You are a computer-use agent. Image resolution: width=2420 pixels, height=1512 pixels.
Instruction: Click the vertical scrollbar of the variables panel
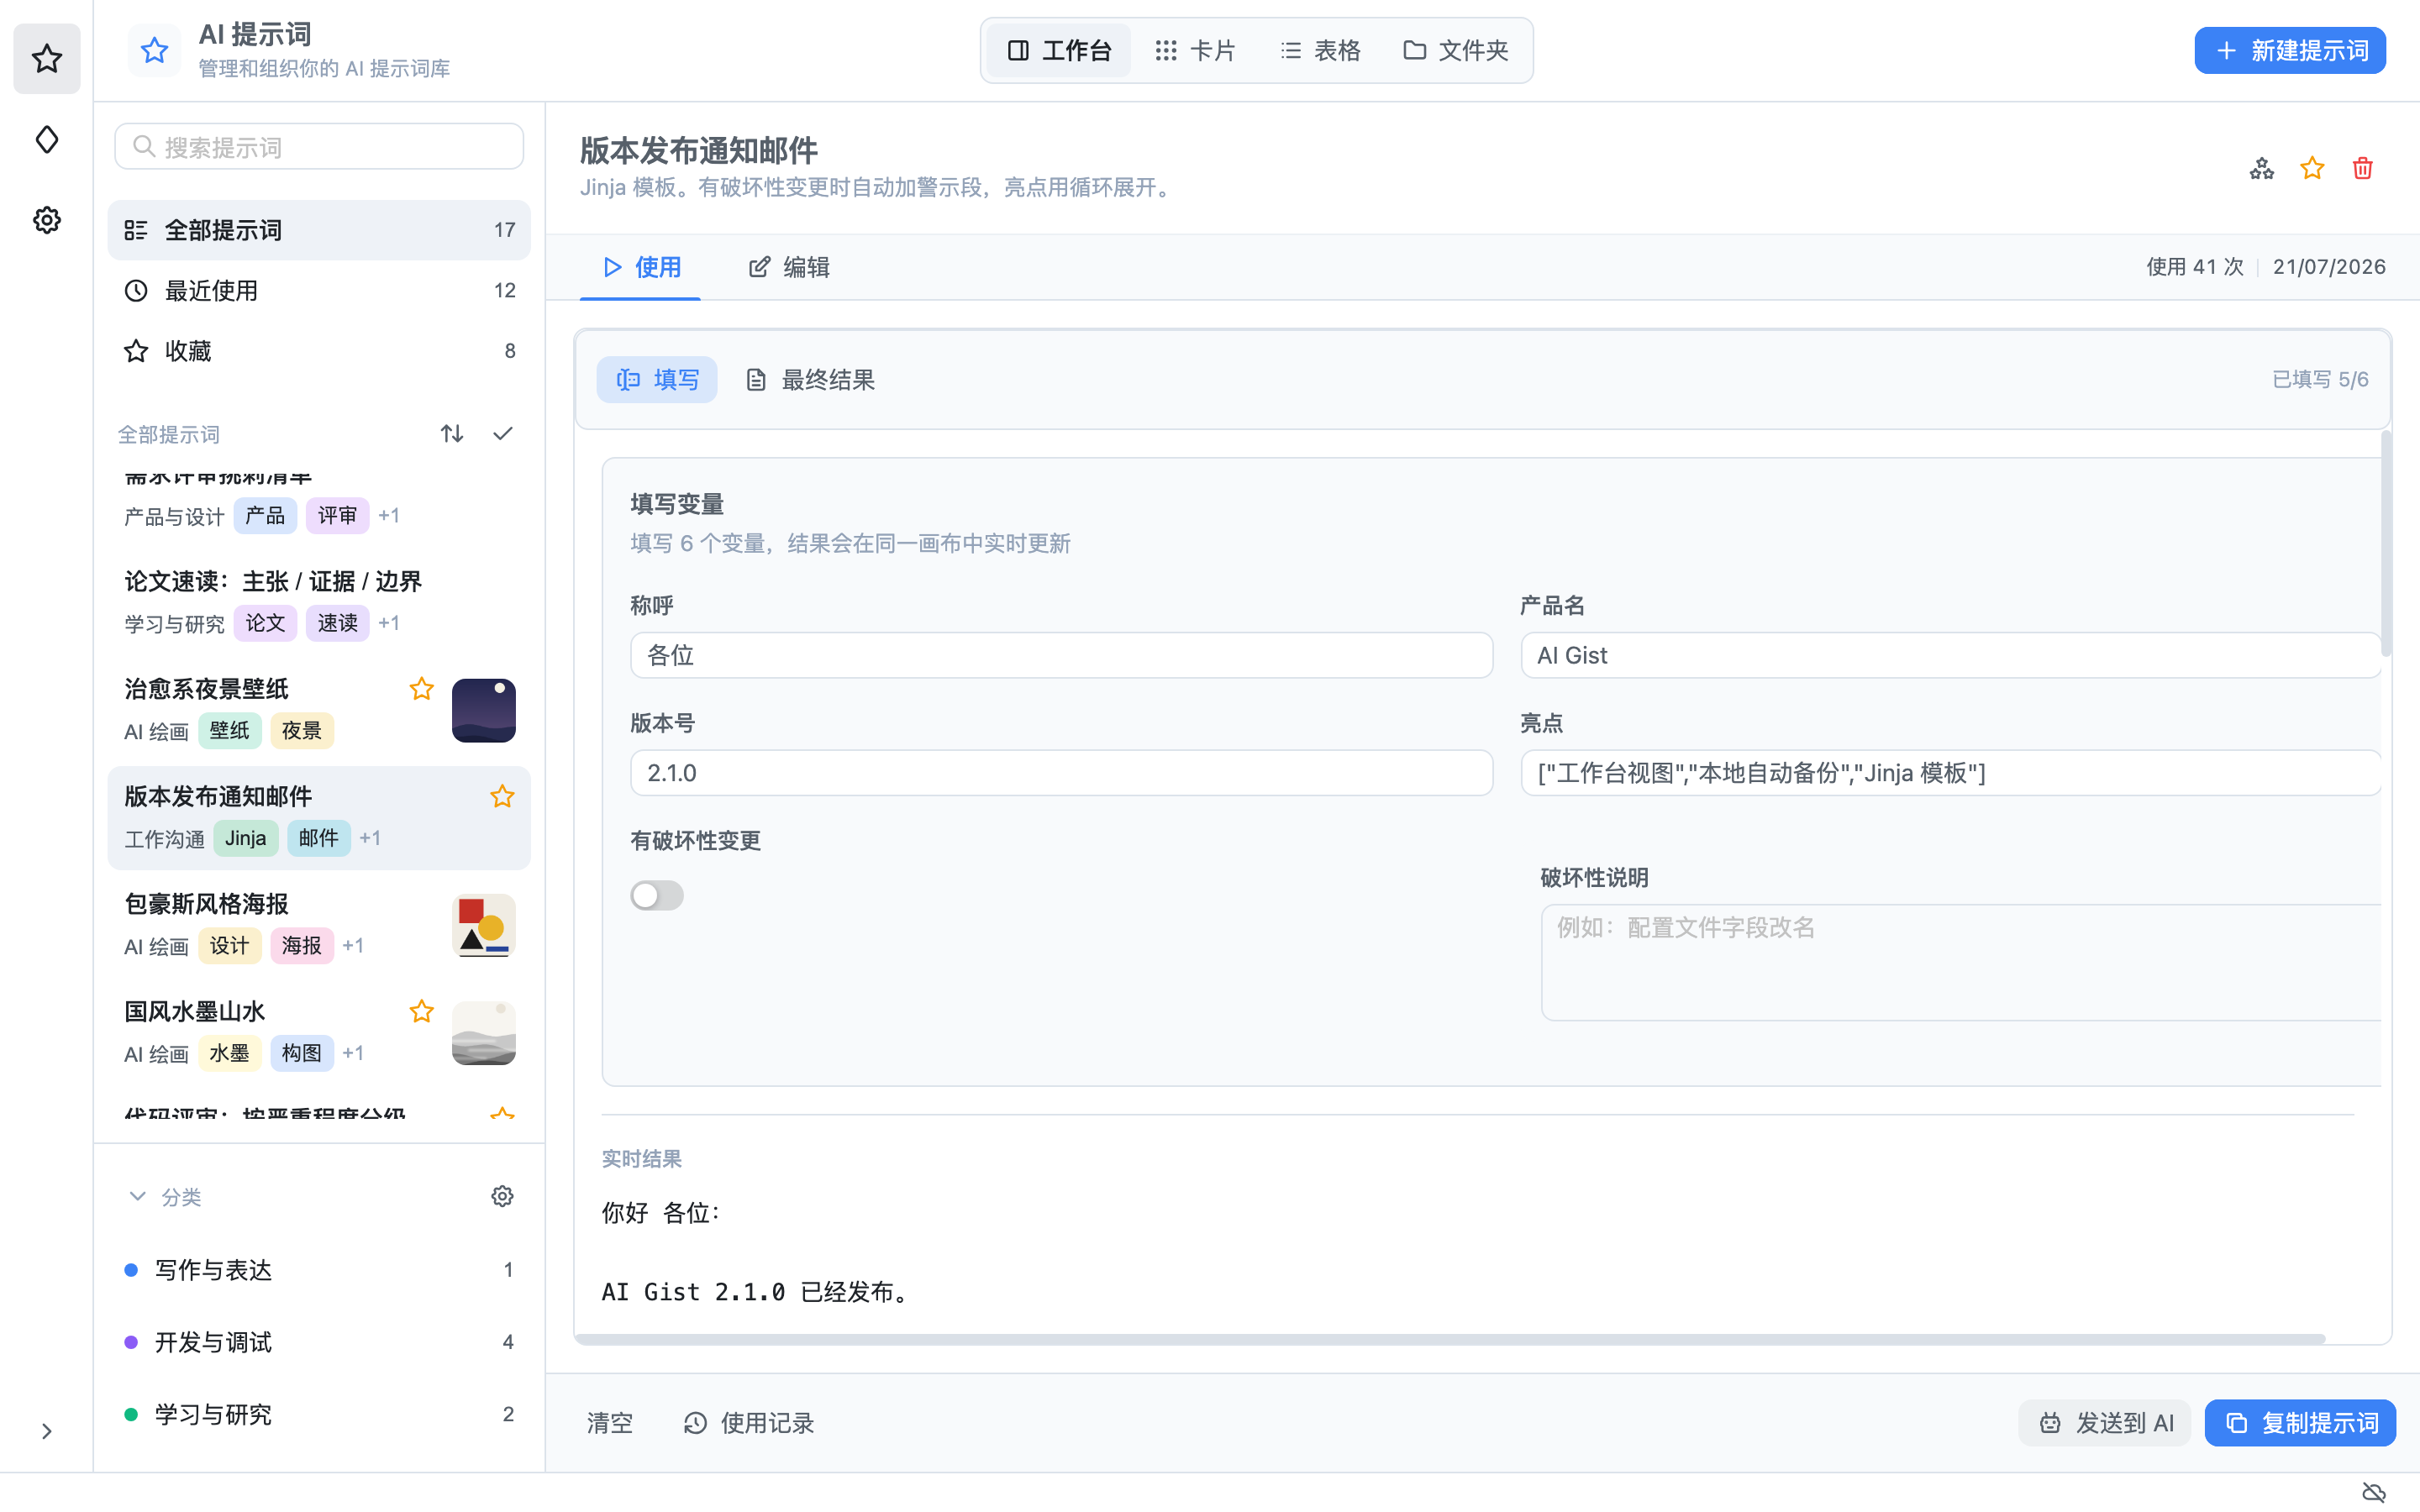pyautogui.click(x=2387, y=543)
